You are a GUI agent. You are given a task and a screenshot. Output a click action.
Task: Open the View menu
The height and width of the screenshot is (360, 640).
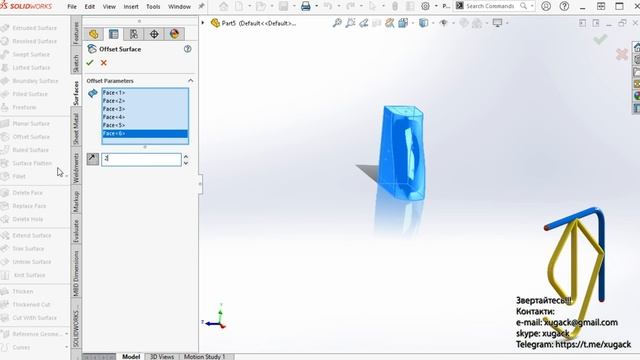[x=109, y=7]
